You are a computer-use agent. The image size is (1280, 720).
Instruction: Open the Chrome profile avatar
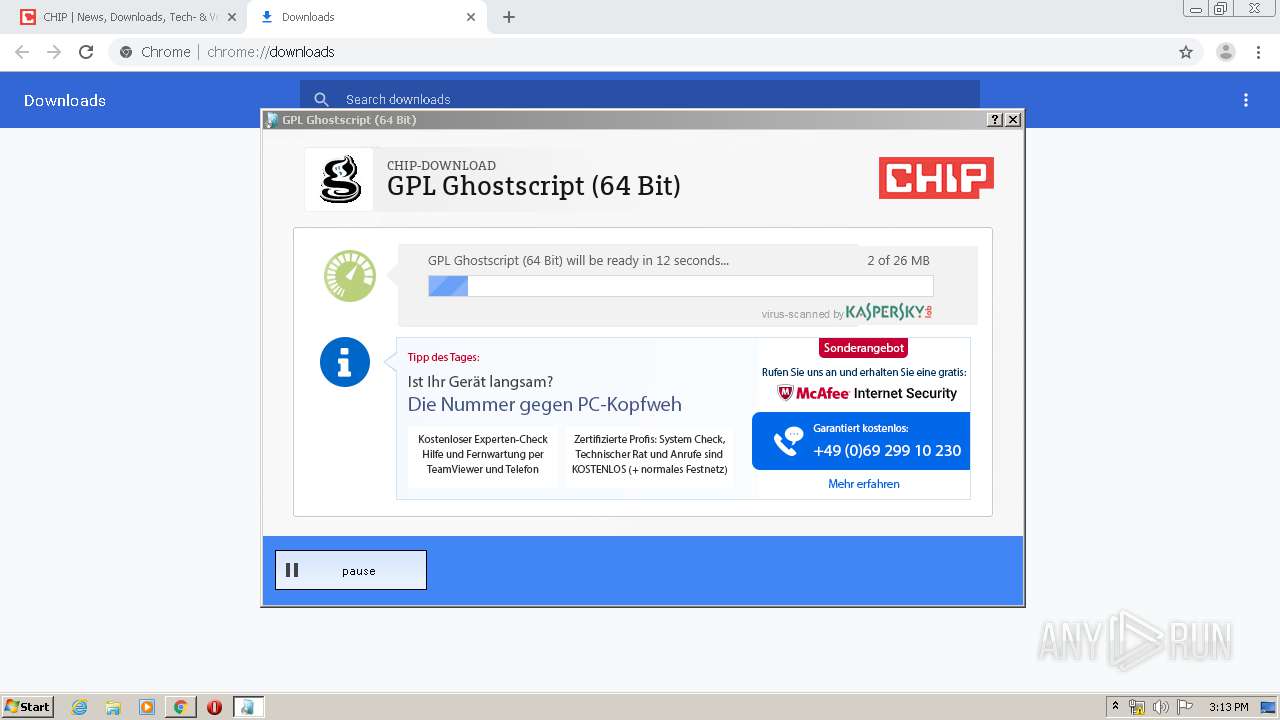click(1226, 52)
